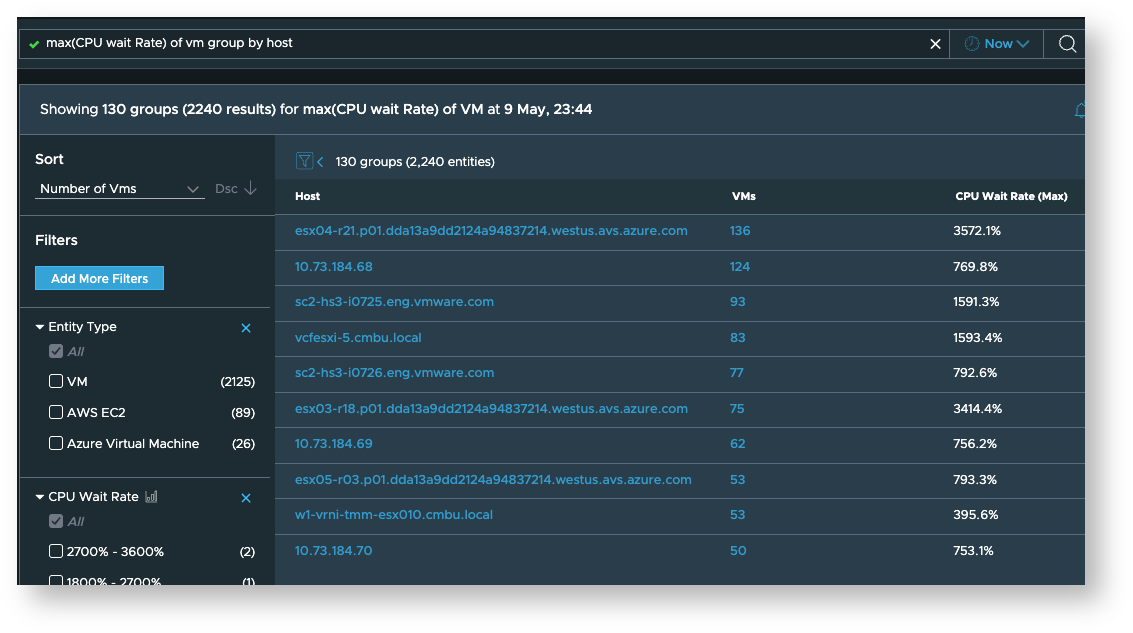Click the 124 VMs count link
1133x633 pixels.
pos(740,267)
